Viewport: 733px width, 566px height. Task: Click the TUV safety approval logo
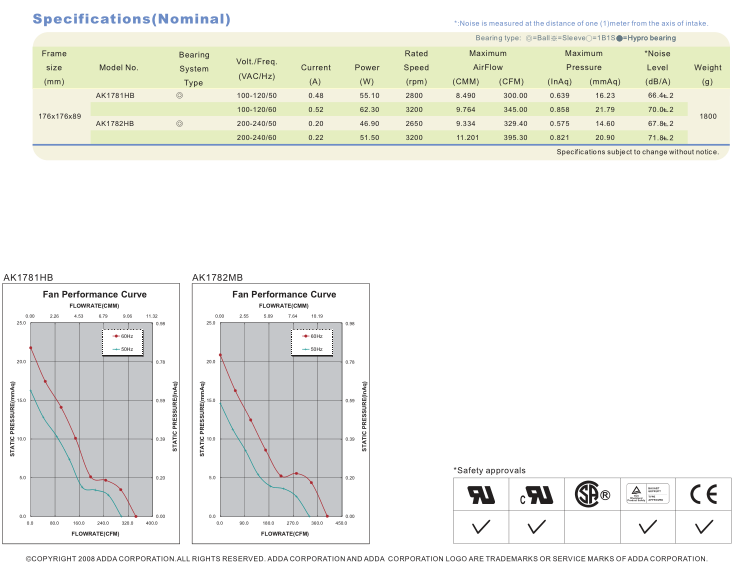click(647, 494)
